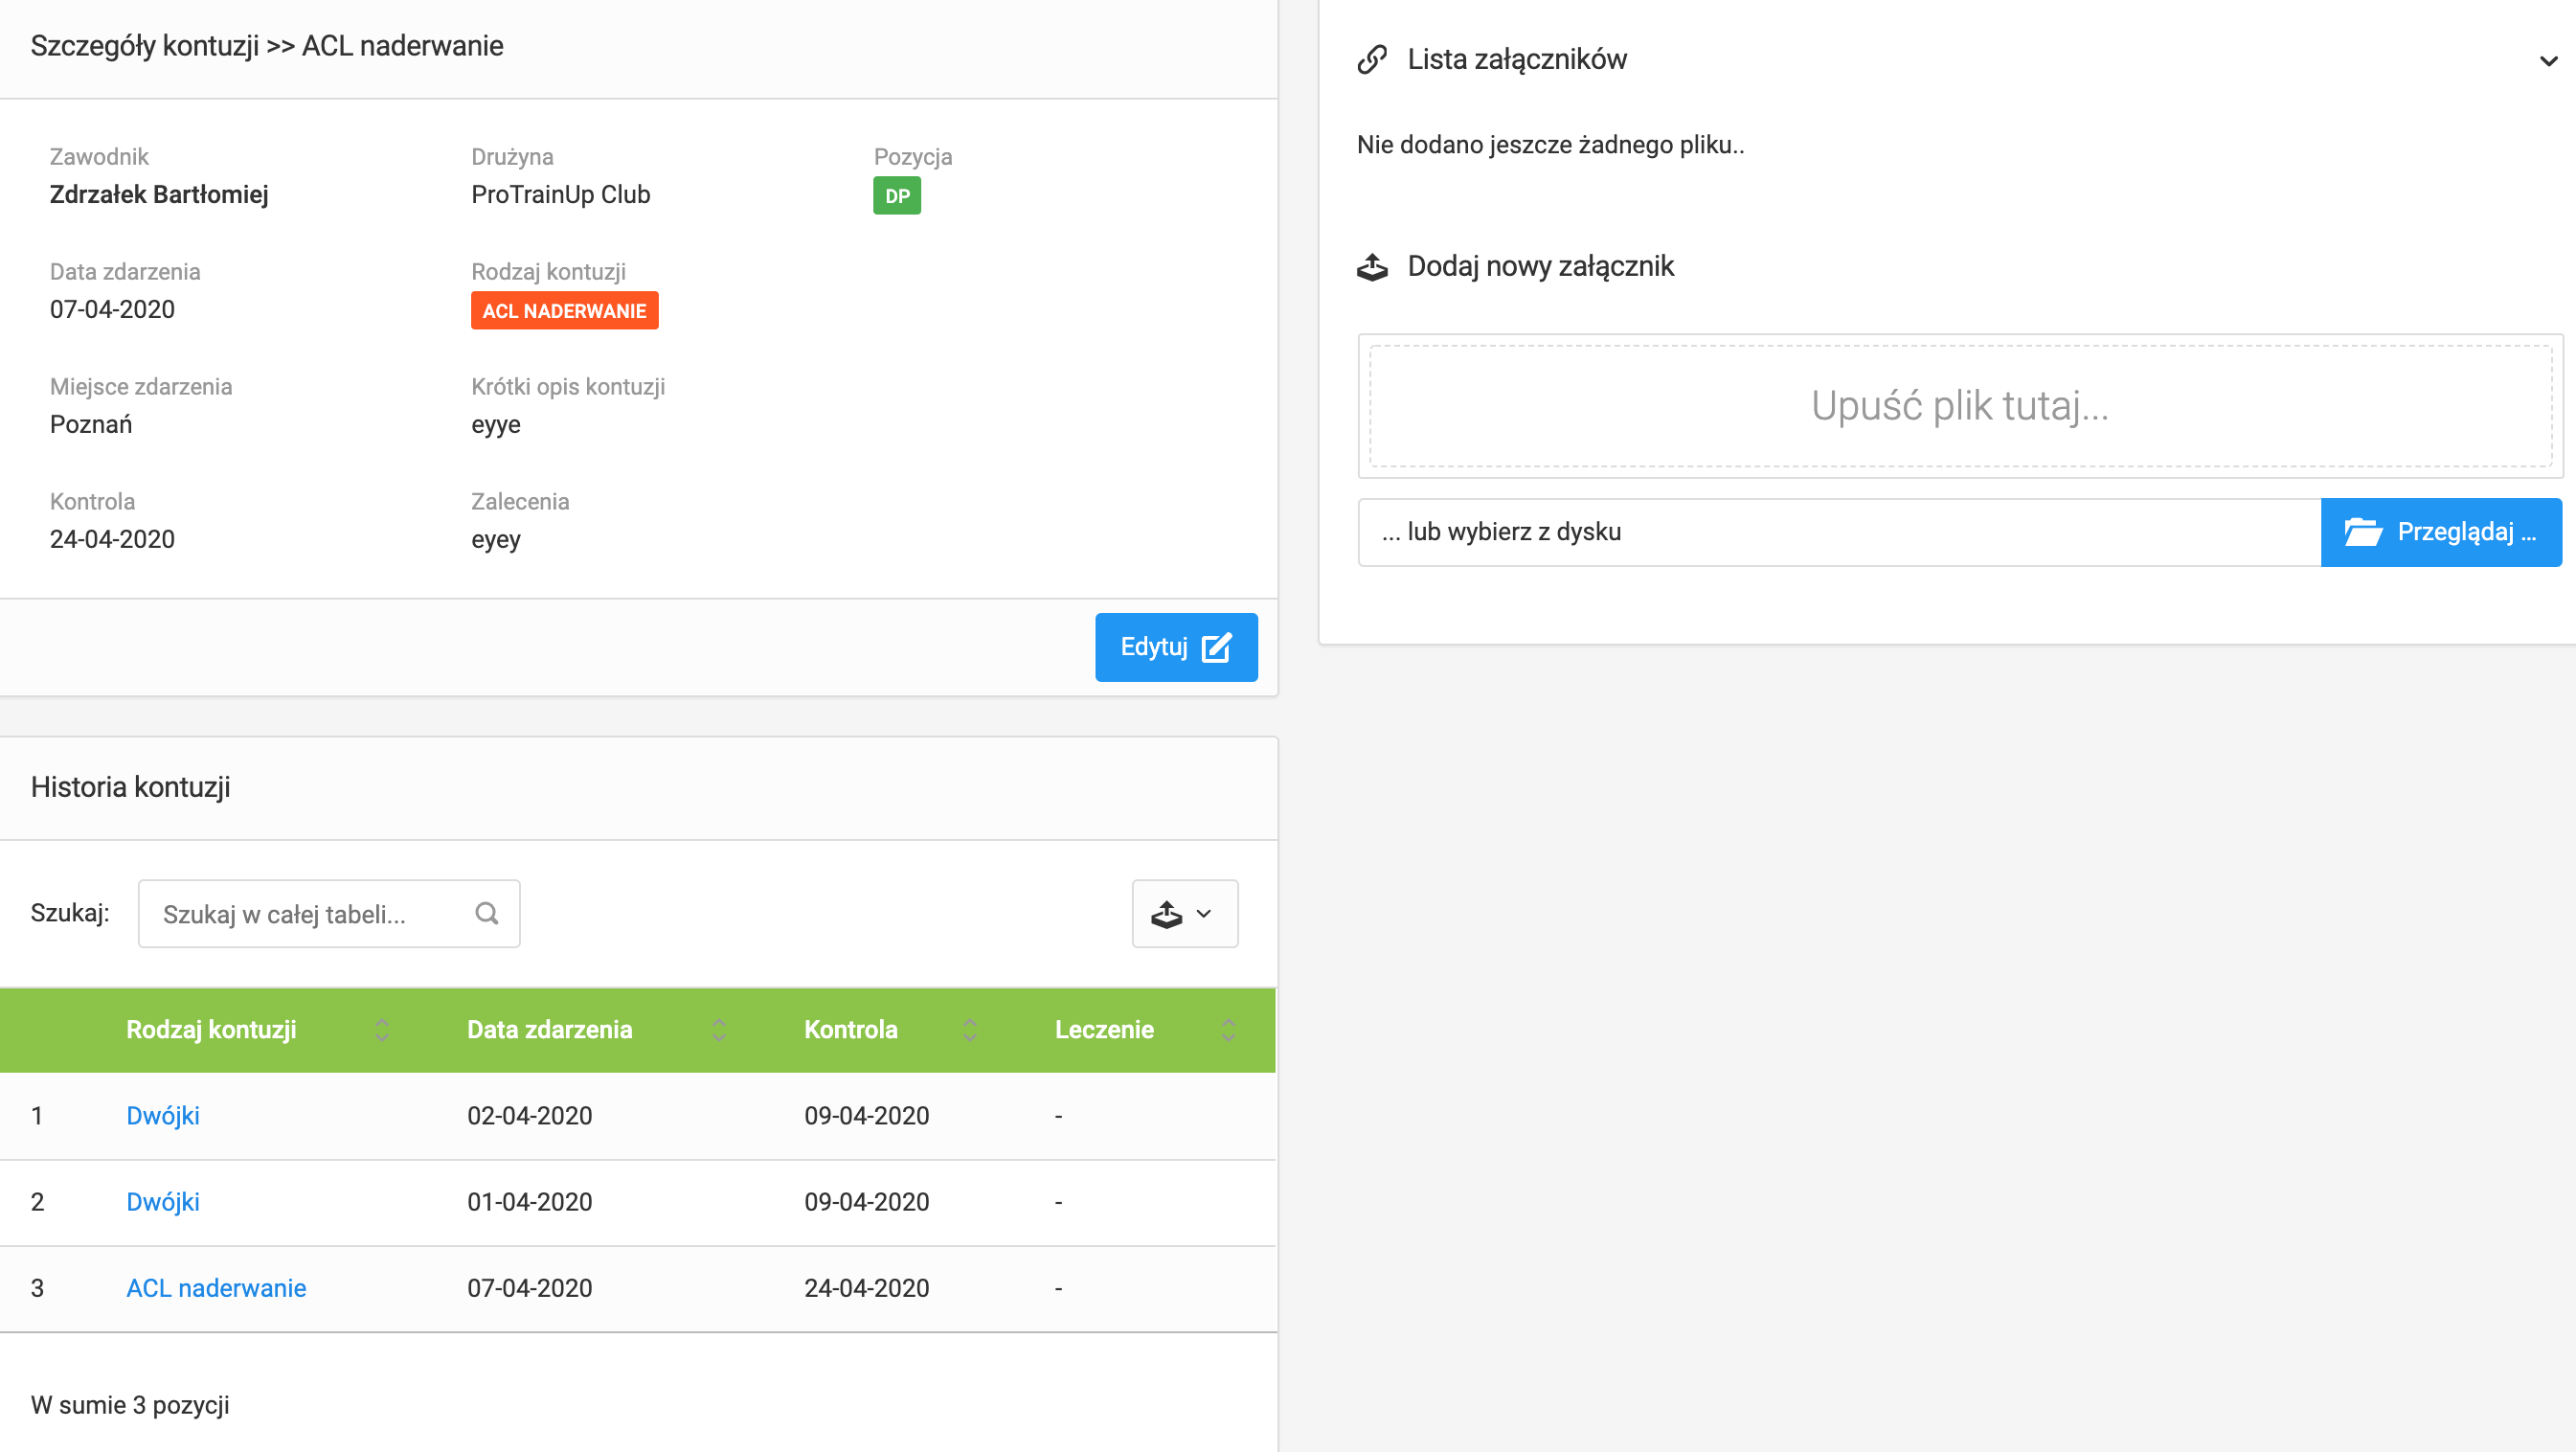The height and width of the screenshot is (1452, 2576).
Task: Click the green DP position badge
Action: [896, 196]
